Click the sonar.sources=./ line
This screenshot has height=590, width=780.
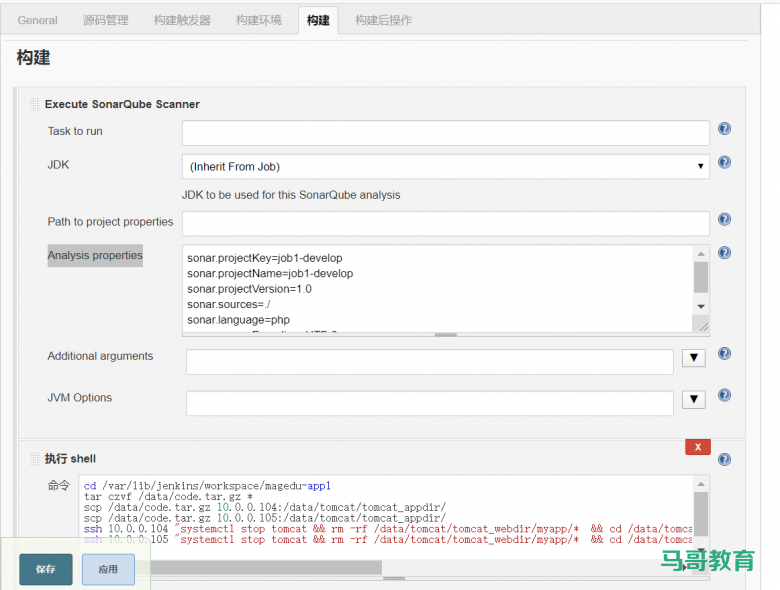point(229,304)
